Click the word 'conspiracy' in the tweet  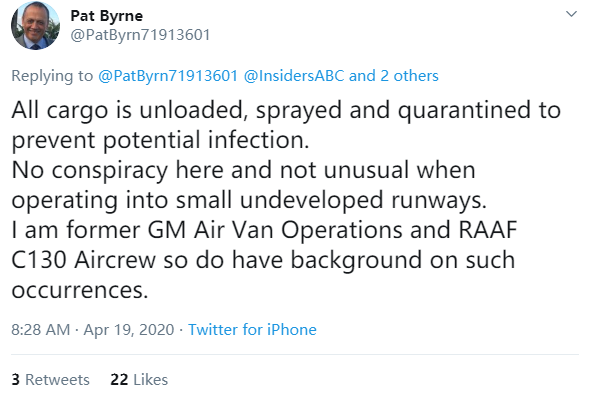(x=109, y=170)
